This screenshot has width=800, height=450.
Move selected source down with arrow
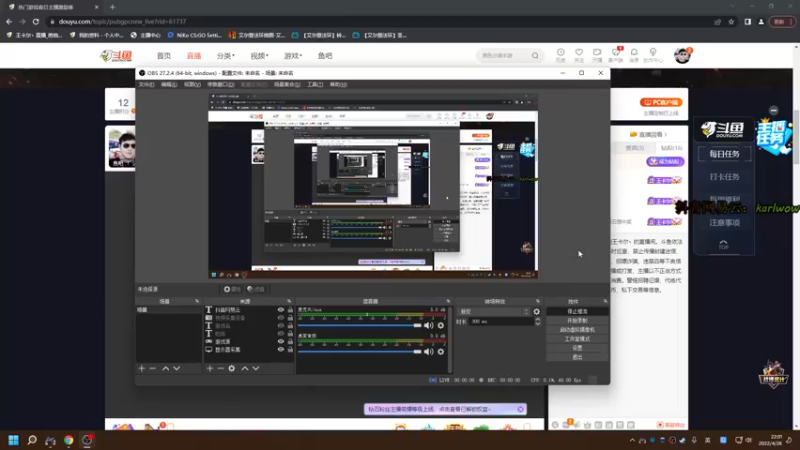256,368
